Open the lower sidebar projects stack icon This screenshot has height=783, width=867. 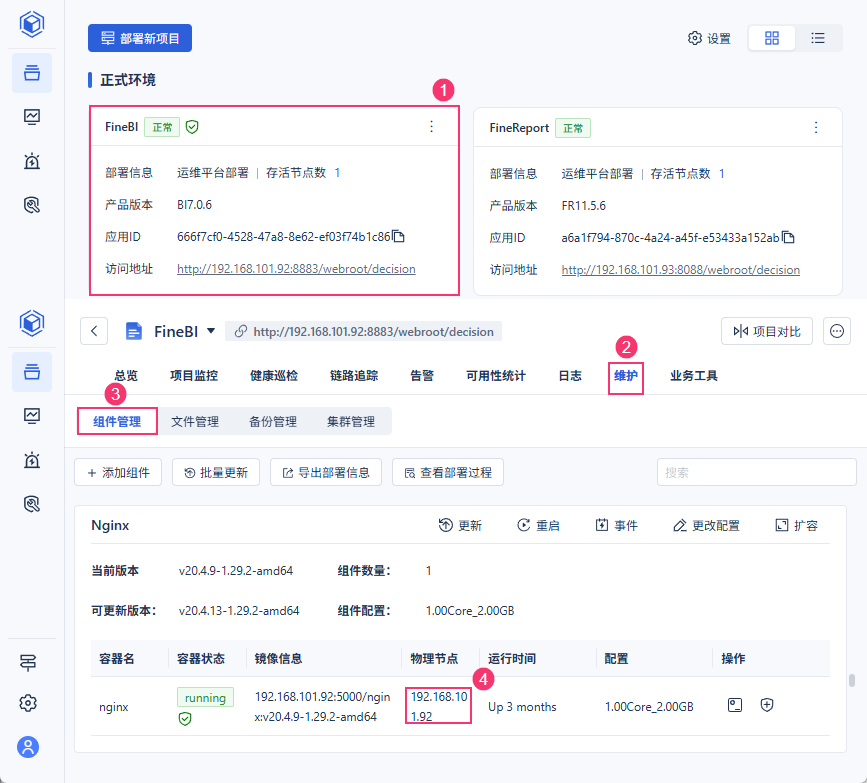32,372
